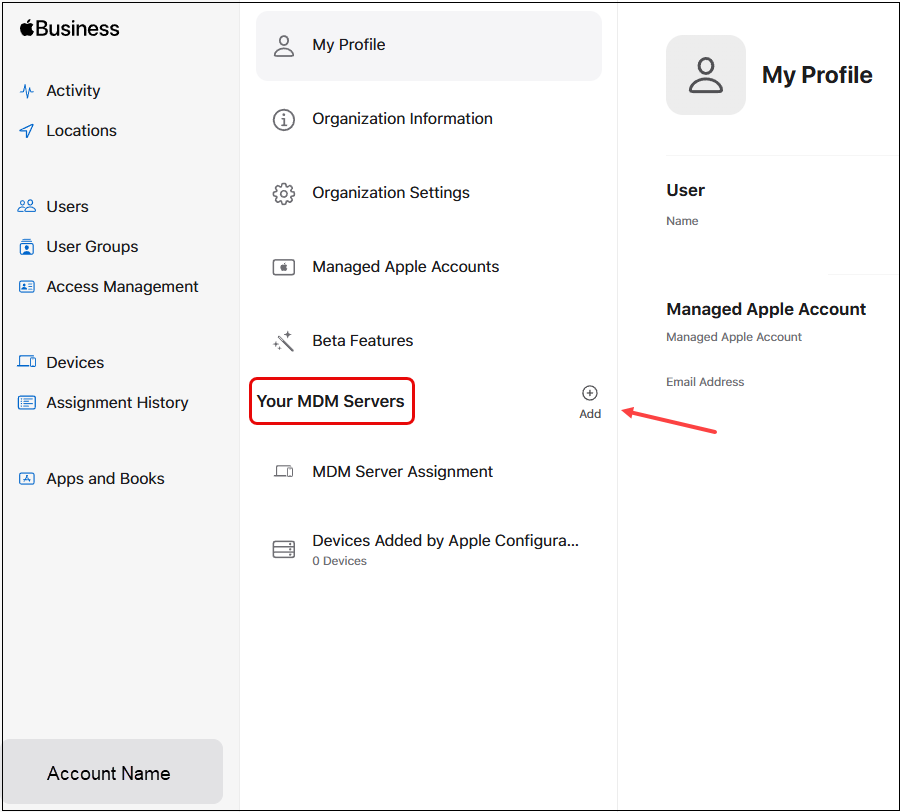Click the Add label under plus icon
Screen dimensions: 900x812
click(x=590, y=414)
